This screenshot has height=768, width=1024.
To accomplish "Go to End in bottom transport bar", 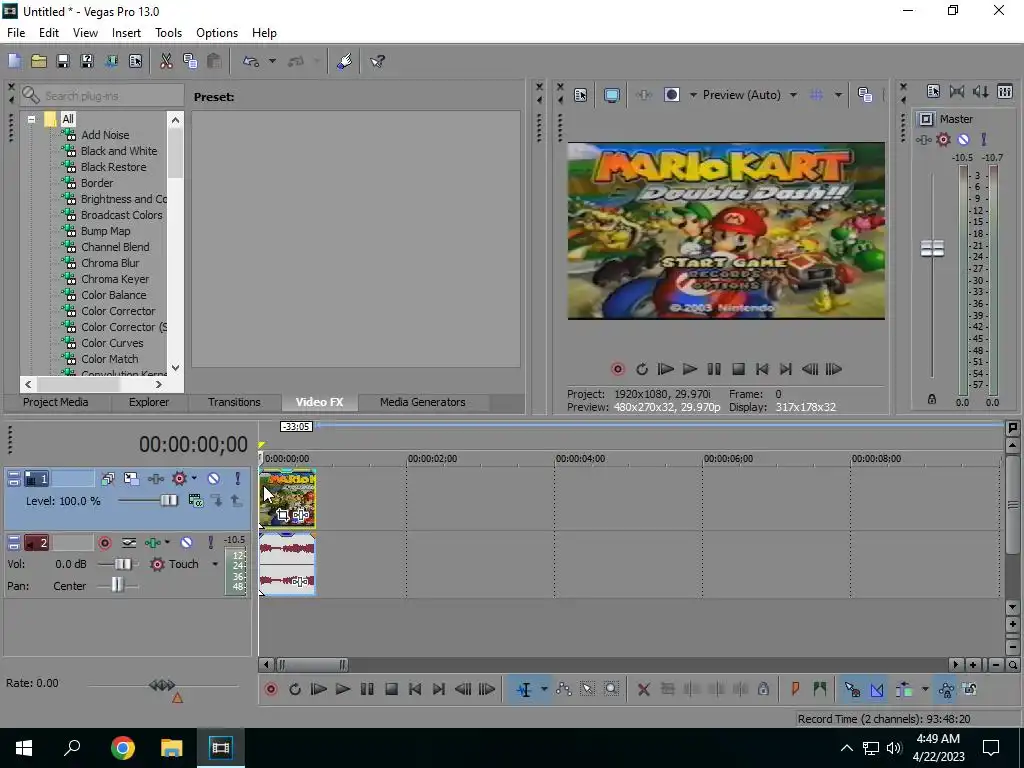I will [x=439, y=690].
